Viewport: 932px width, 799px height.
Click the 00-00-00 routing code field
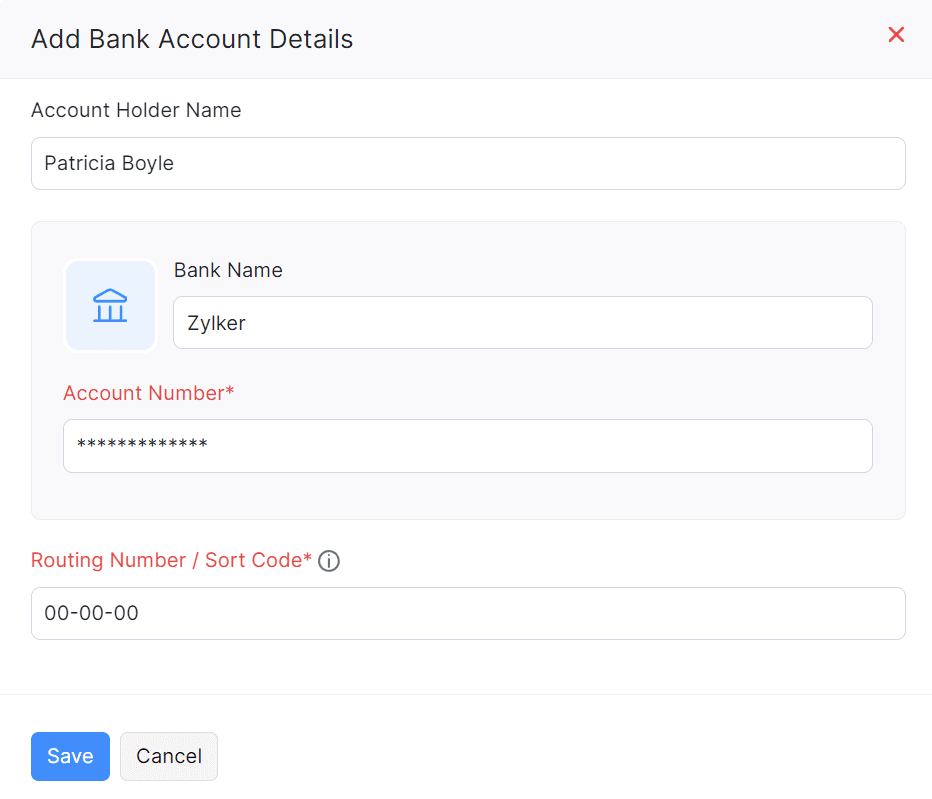[x=468, y=613]
